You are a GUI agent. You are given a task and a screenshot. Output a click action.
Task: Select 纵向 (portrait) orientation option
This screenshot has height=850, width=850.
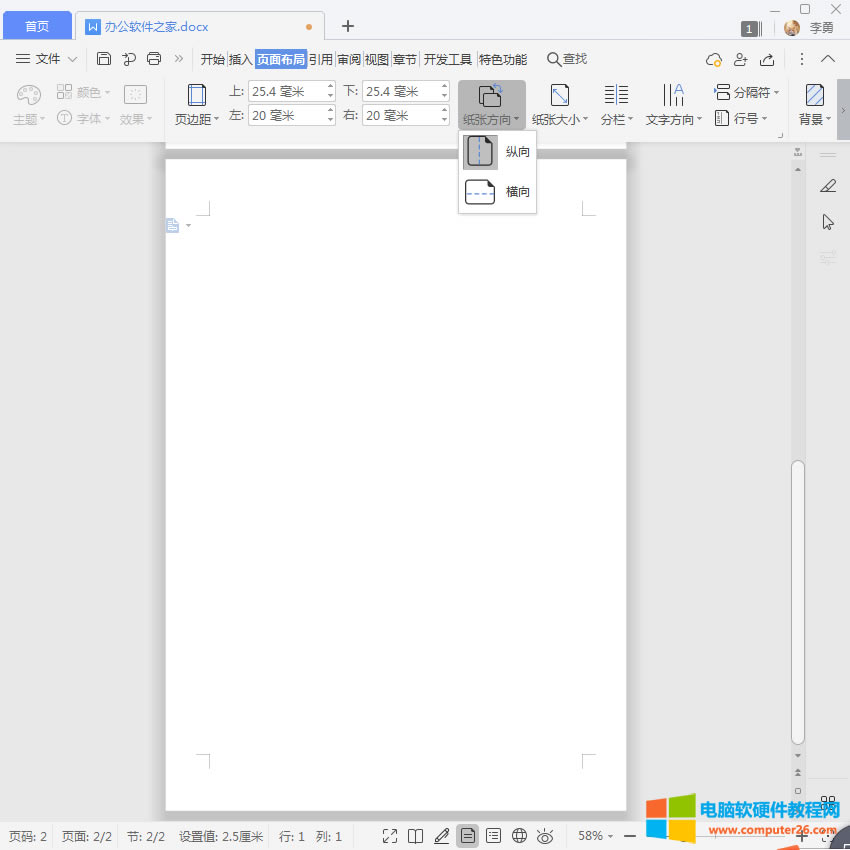[x=497, y=152]
